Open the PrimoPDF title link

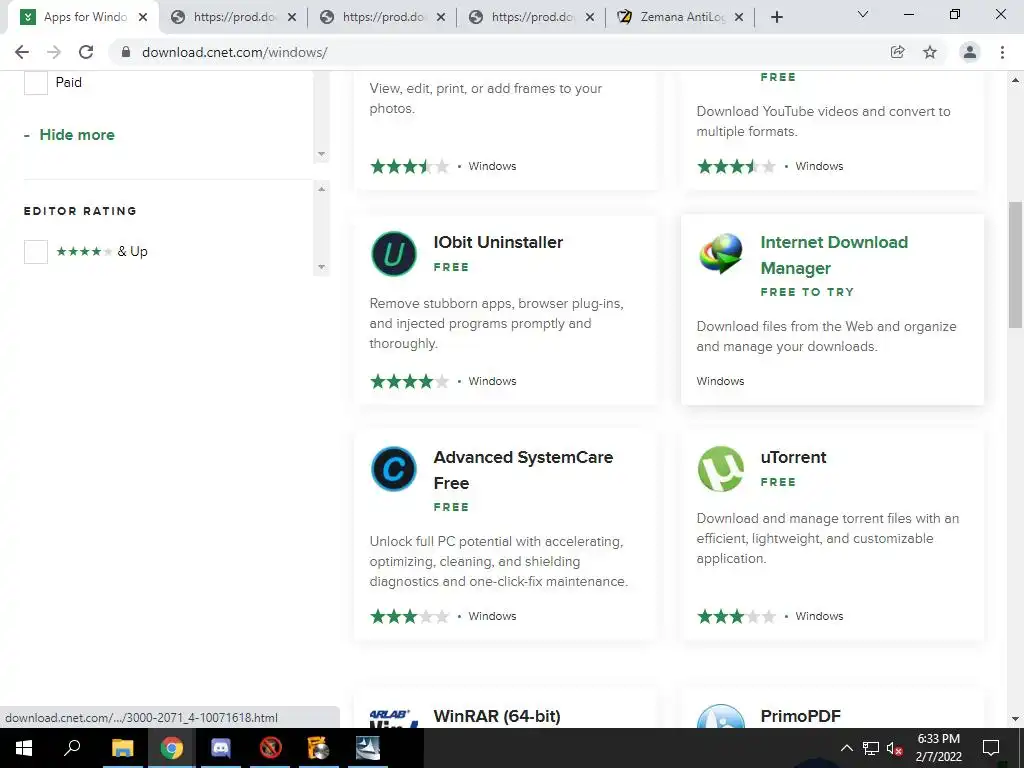801,716
